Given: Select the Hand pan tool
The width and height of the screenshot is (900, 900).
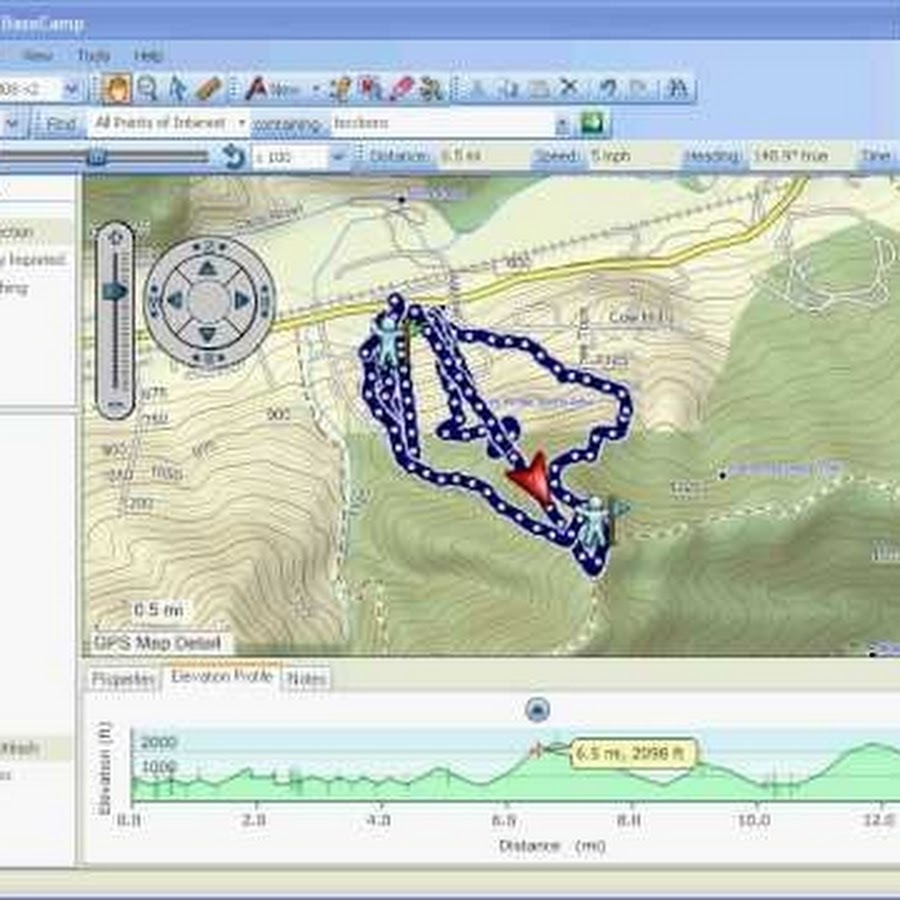Looking at the screenshot, I should point(117,89).
